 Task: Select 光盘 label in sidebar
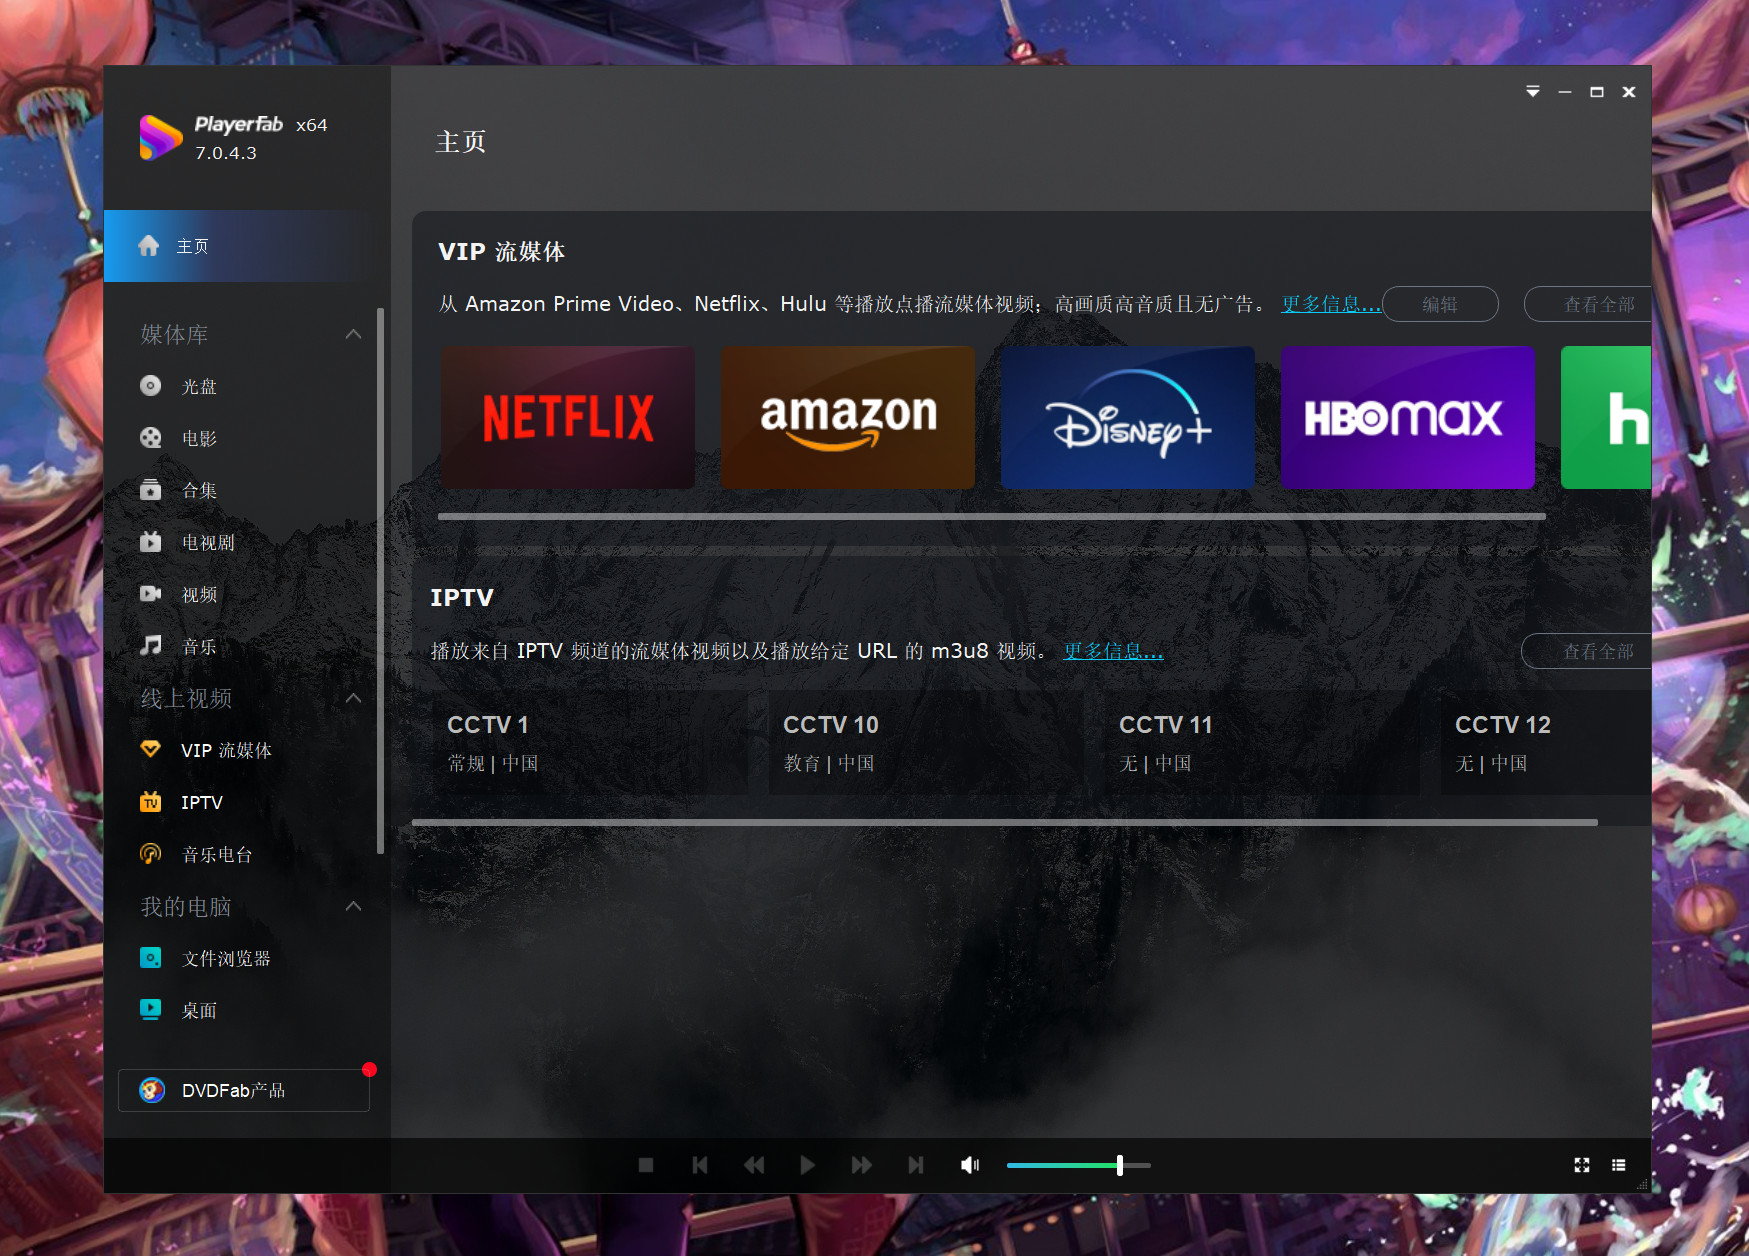199,387
